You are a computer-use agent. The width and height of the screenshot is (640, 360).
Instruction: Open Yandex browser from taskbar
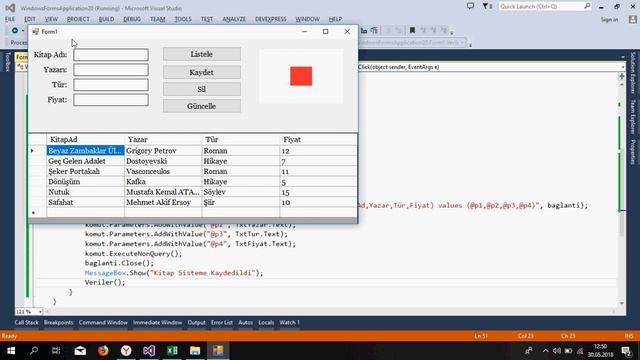click(x=126, y=351)
